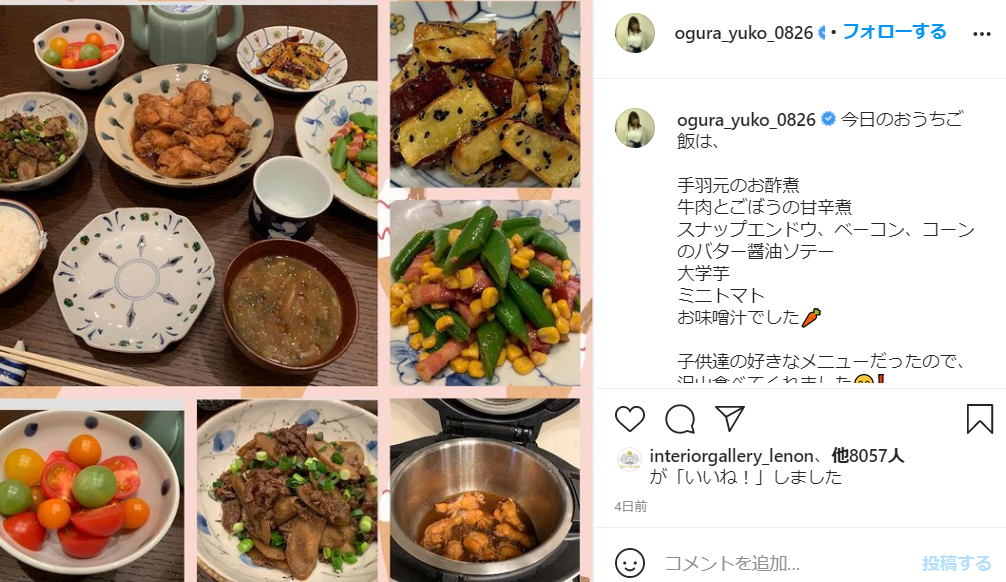Click the caption profile avatar

(635, 128)
